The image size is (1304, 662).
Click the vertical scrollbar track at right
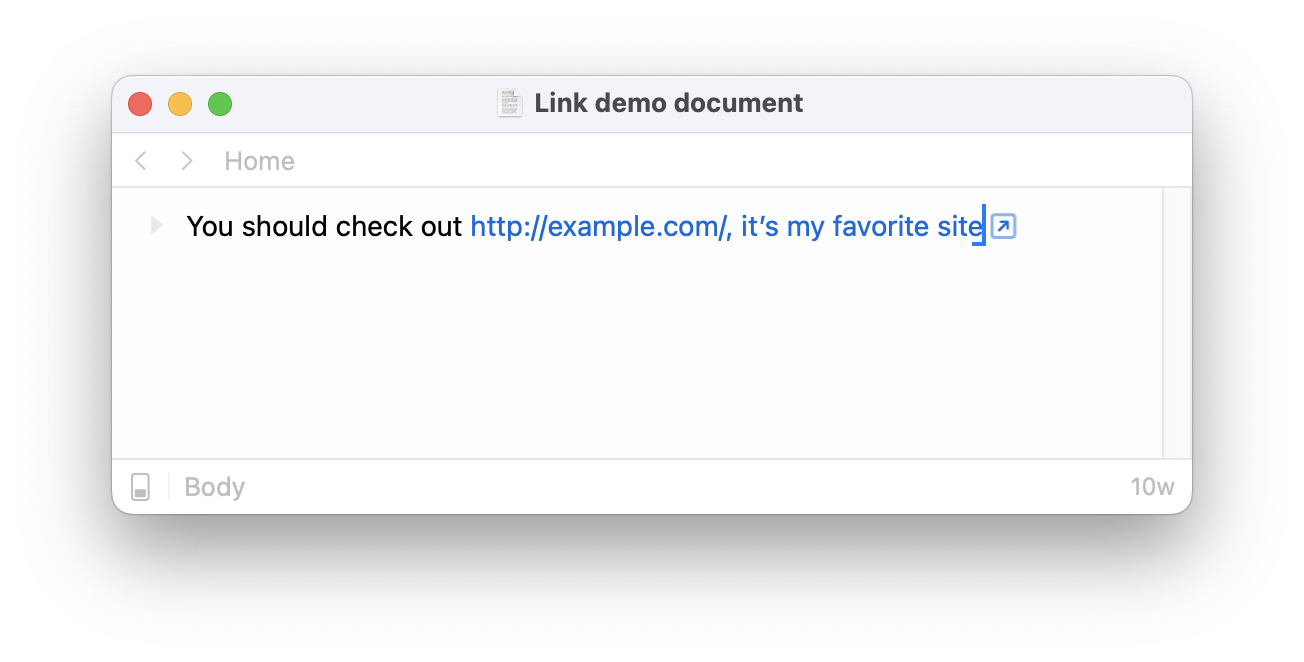(1177, 323)
